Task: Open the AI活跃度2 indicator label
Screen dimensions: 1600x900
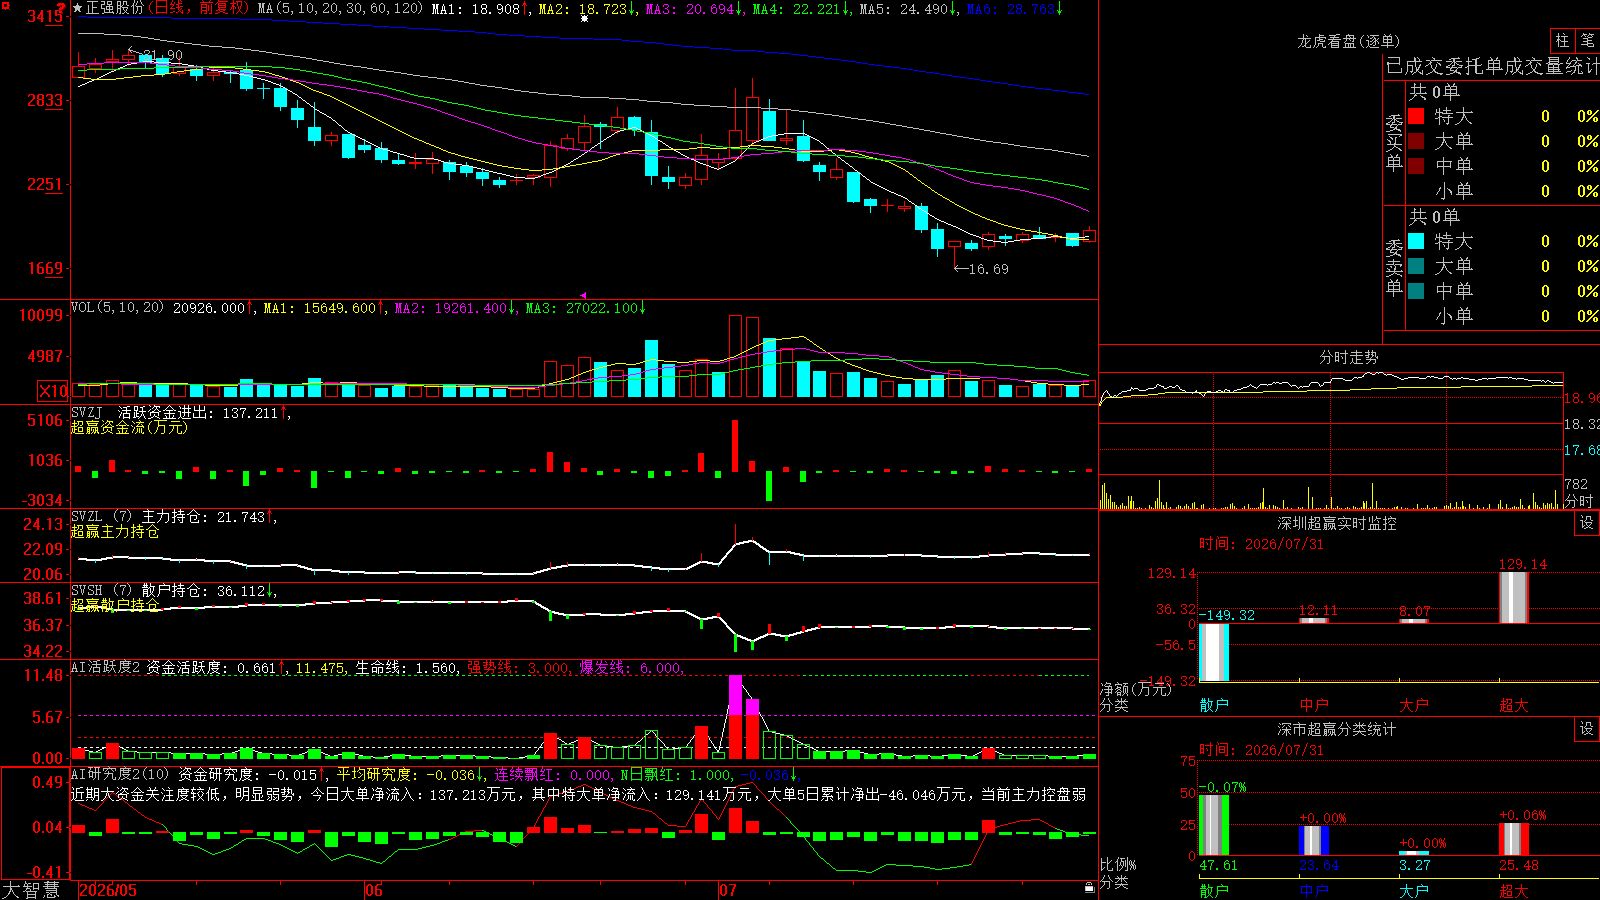Action: 106,667
